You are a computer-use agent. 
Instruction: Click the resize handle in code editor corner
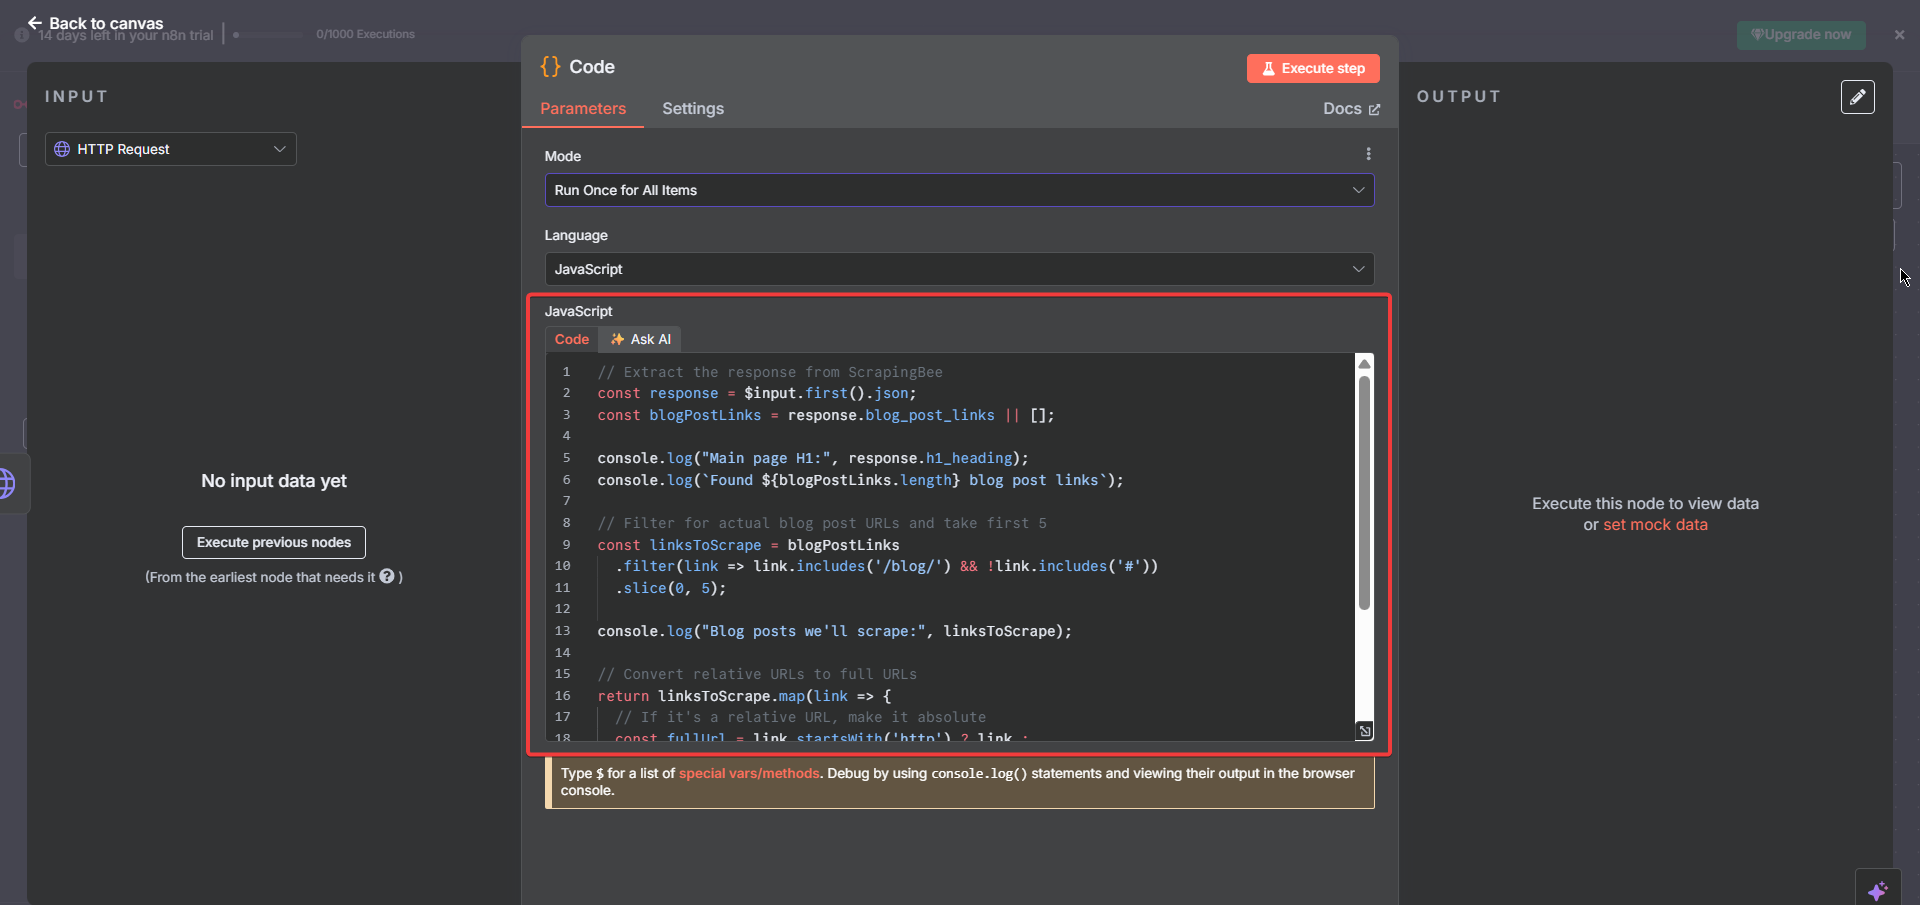click(x=1365, y=731)
